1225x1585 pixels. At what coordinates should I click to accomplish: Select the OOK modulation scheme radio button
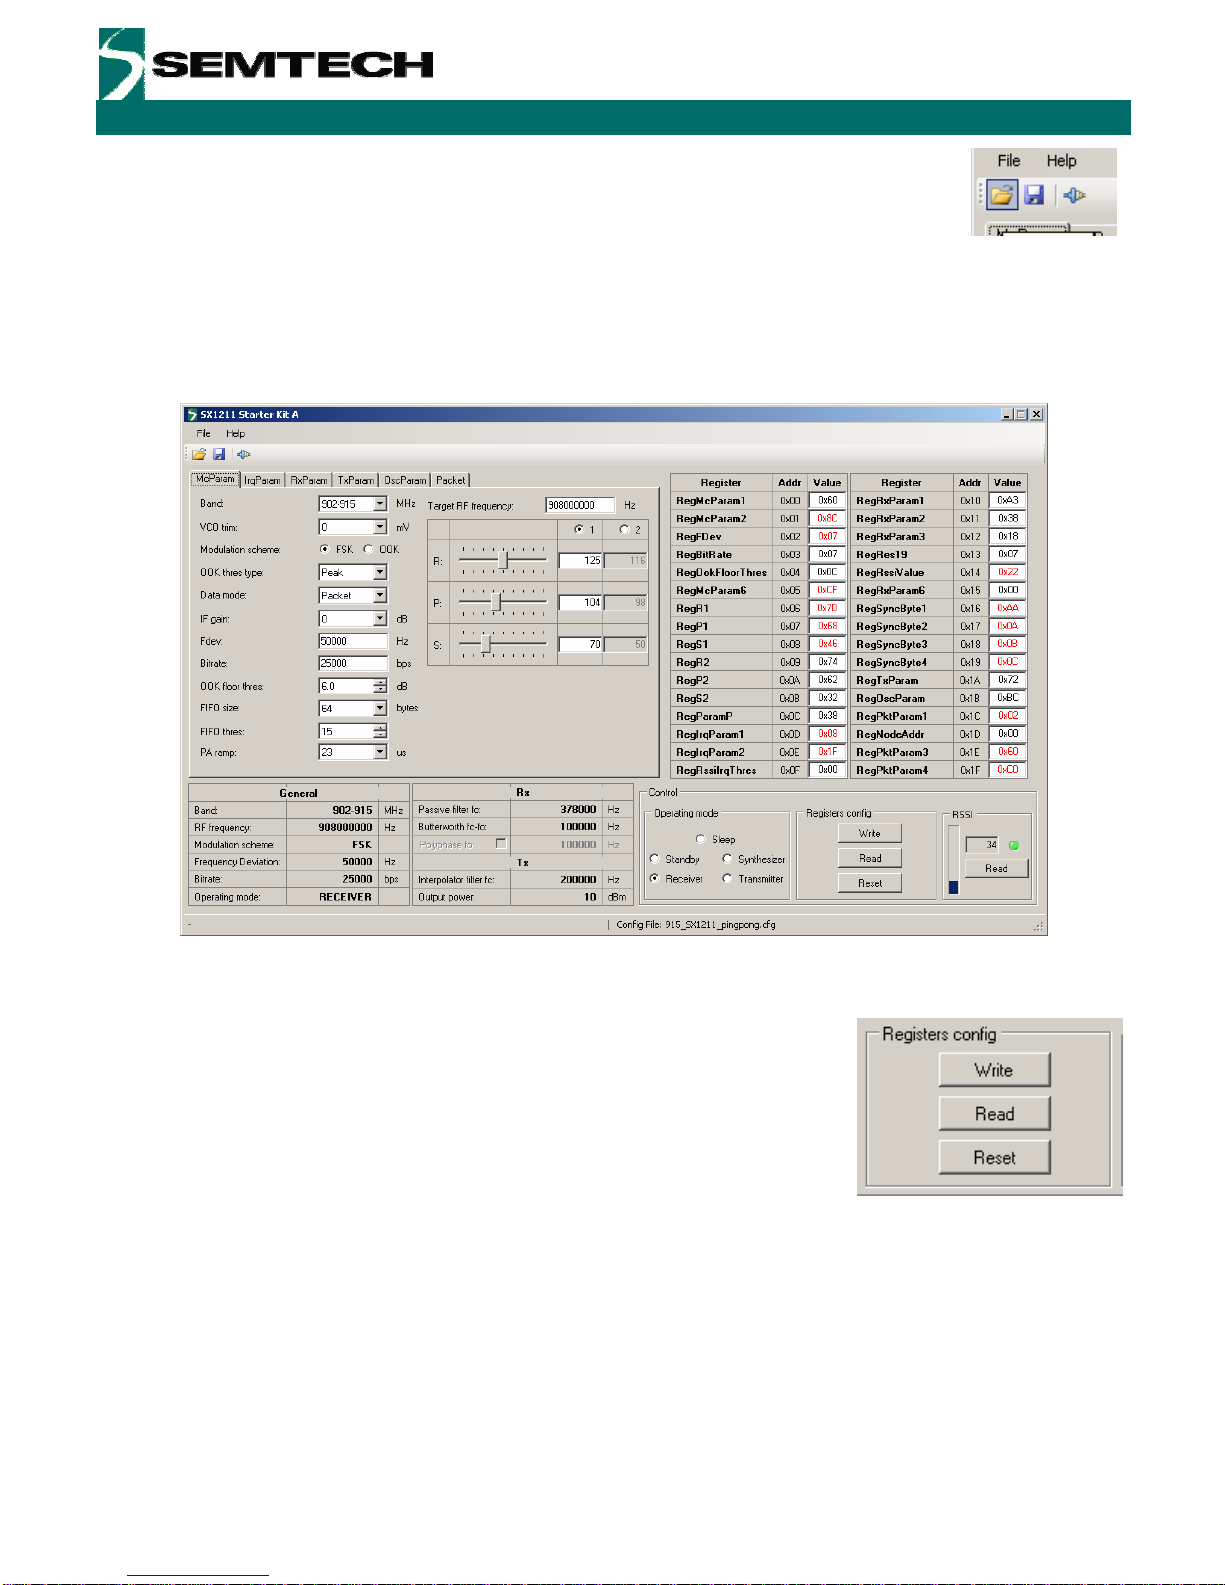[x=368, y=549]
